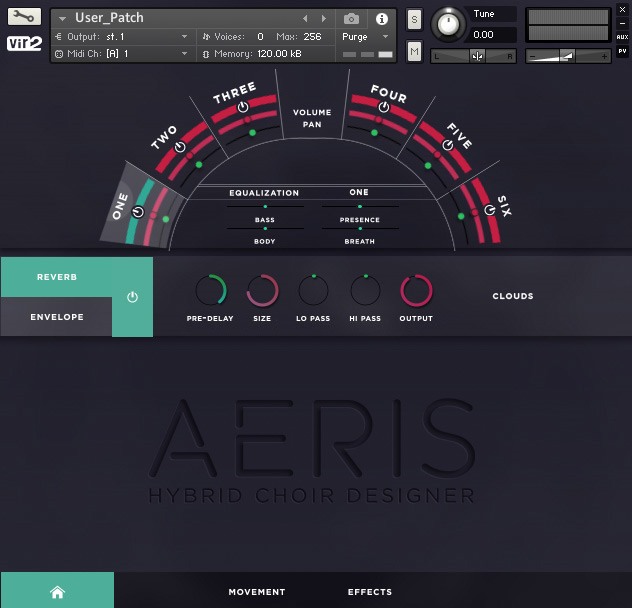Viewport: 632px width, 608px height.
Task: Select layer SIX segment label
Action: pos(504,206)
